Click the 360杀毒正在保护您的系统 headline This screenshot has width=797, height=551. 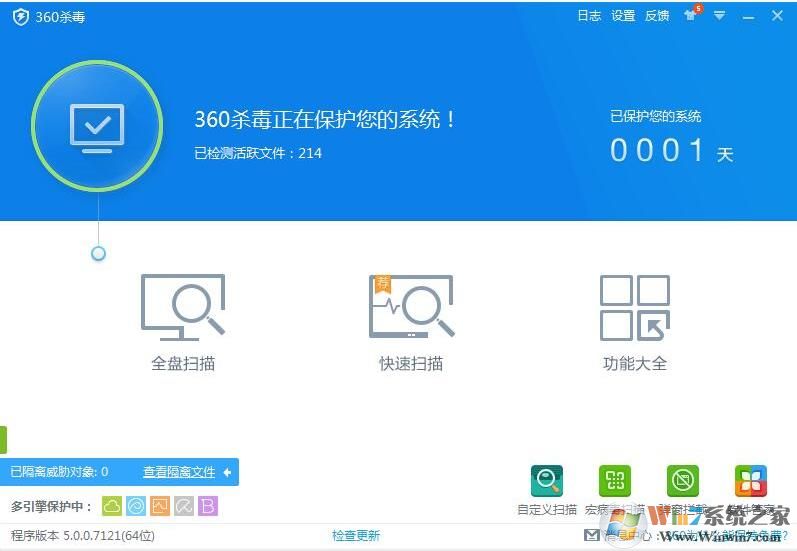coord(325,119)
